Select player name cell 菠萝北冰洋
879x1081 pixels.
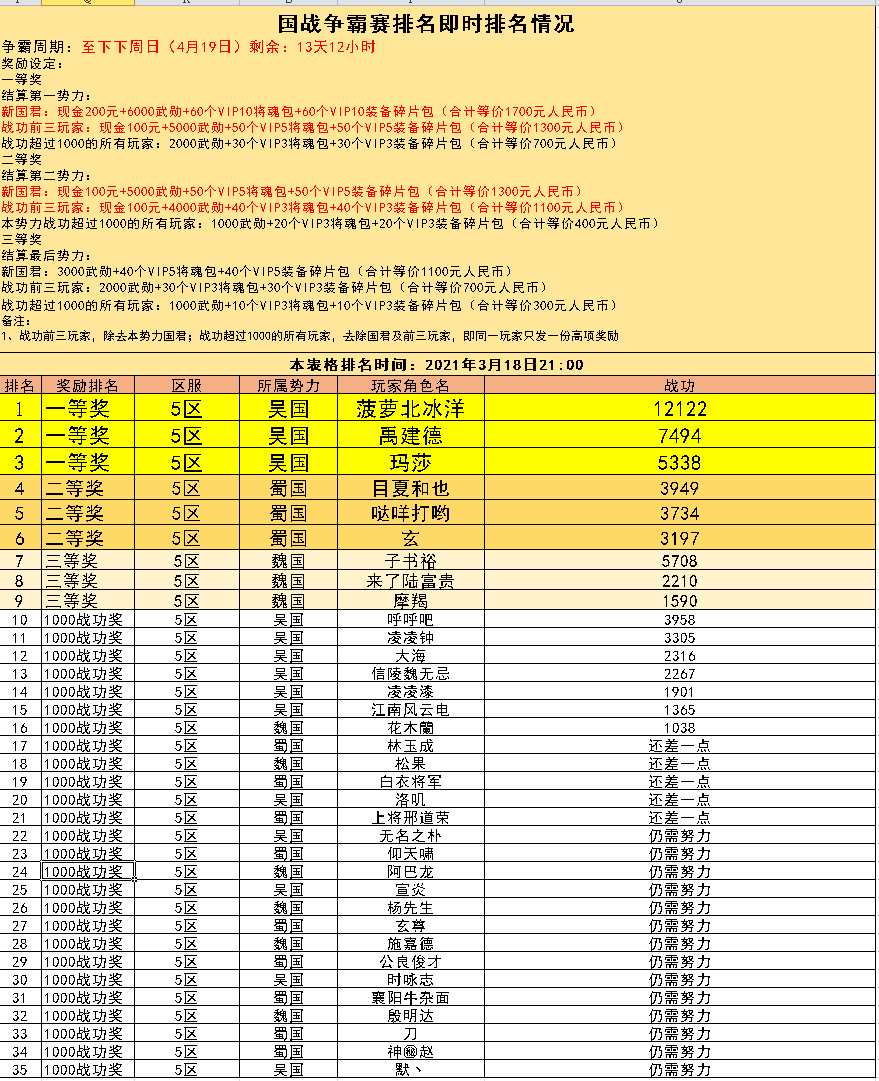tap(411, 409)
